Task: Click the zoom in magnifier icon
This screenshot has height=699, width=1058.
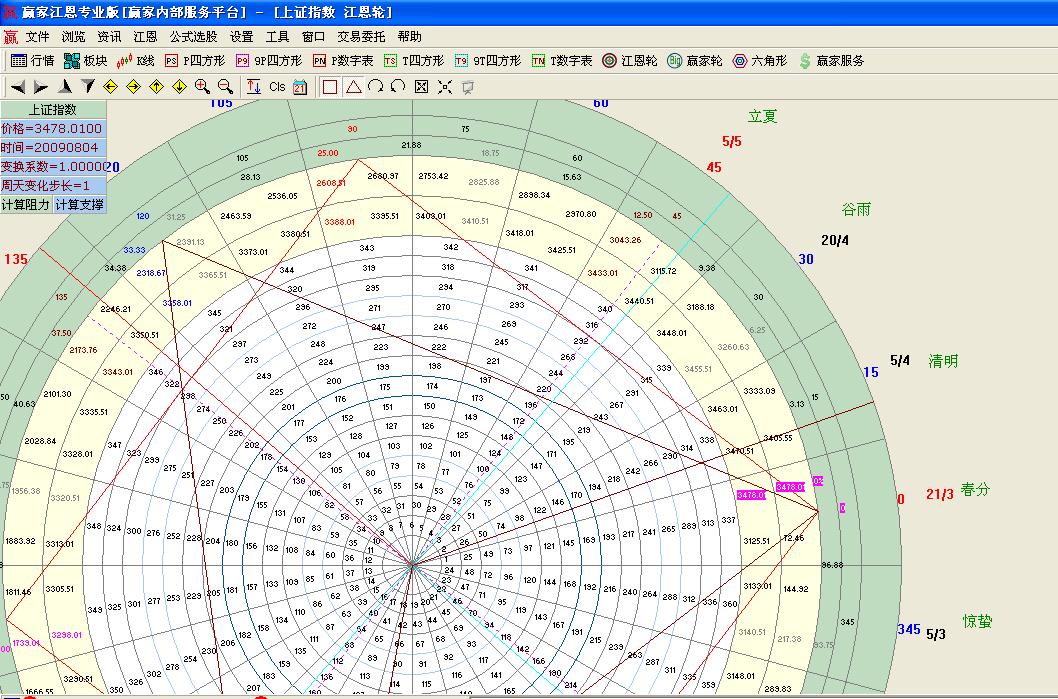Action: (x=202, y=87)
